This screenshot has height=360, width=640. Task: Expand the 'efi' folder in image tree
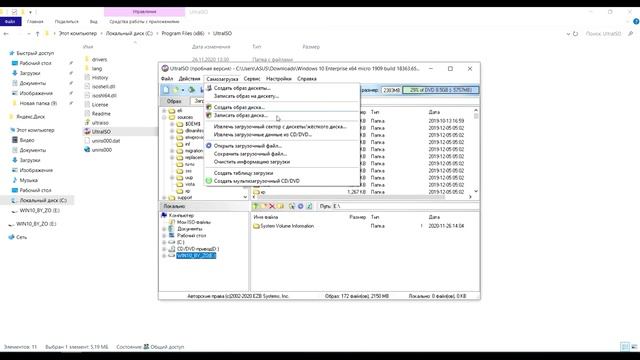coord(164,111)
